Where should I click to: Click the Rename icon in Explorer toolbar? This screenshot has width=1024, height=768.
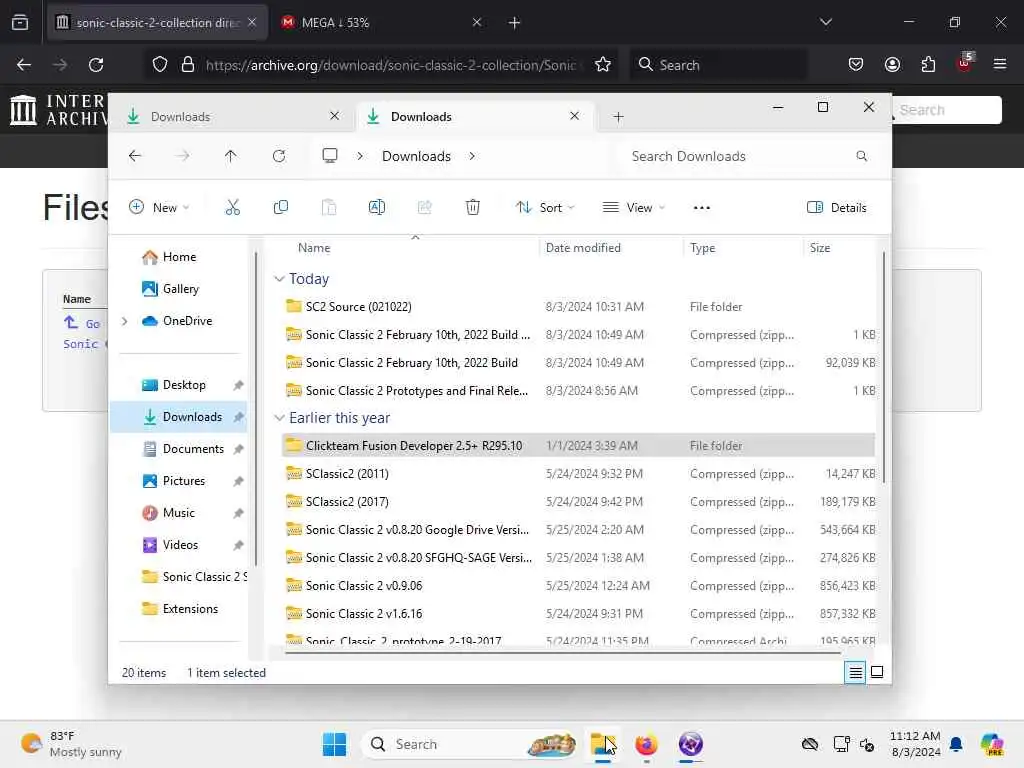pos(377,208)
